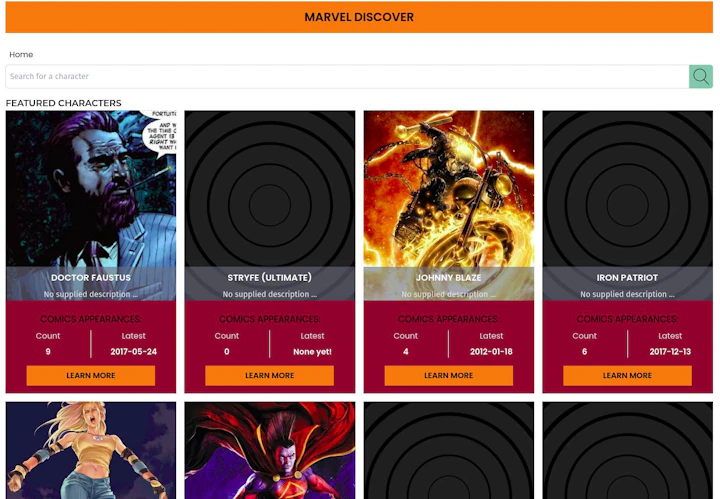Viewport: 720px width, 499px height.
Task: Focus the Search for a character field
Action: point(347,76)
